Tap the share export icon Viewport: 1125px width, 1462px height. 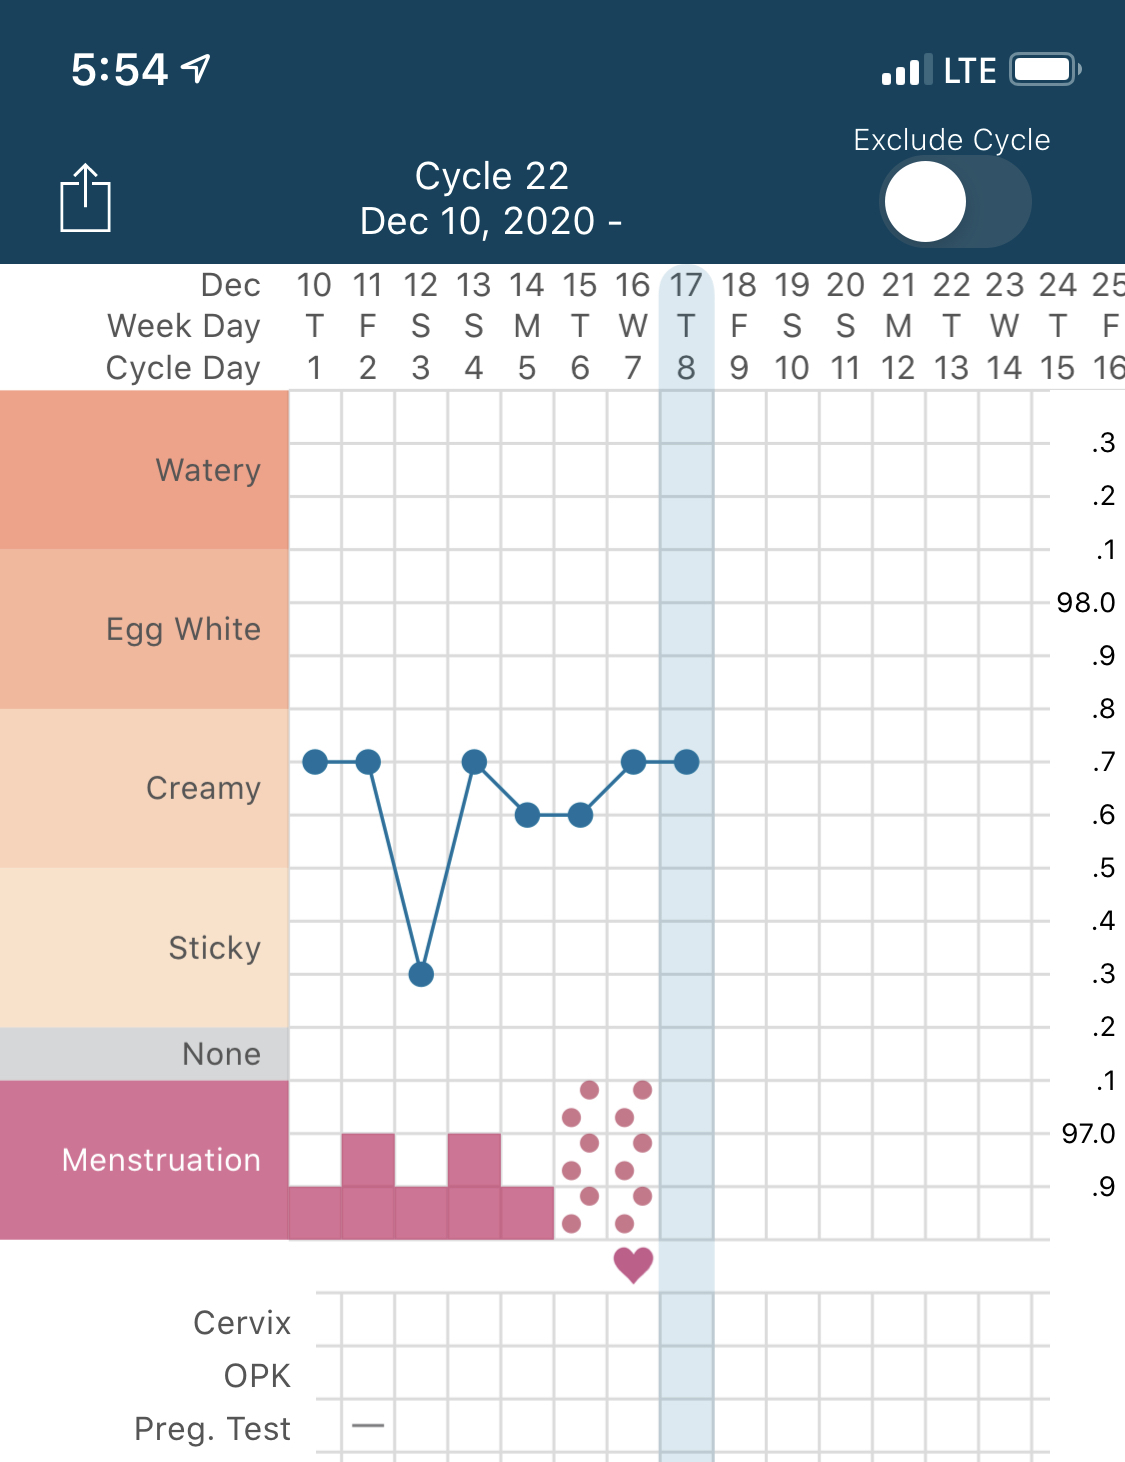(x=85, y=198)
